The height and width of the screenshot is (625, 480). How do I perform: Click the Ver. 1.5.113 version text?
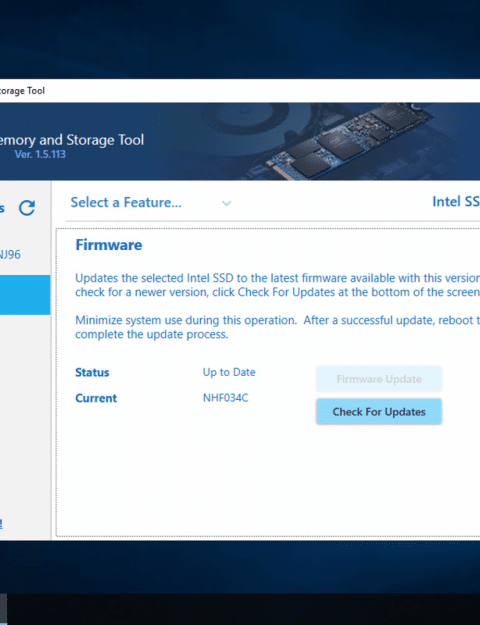(x=40, y=154)
